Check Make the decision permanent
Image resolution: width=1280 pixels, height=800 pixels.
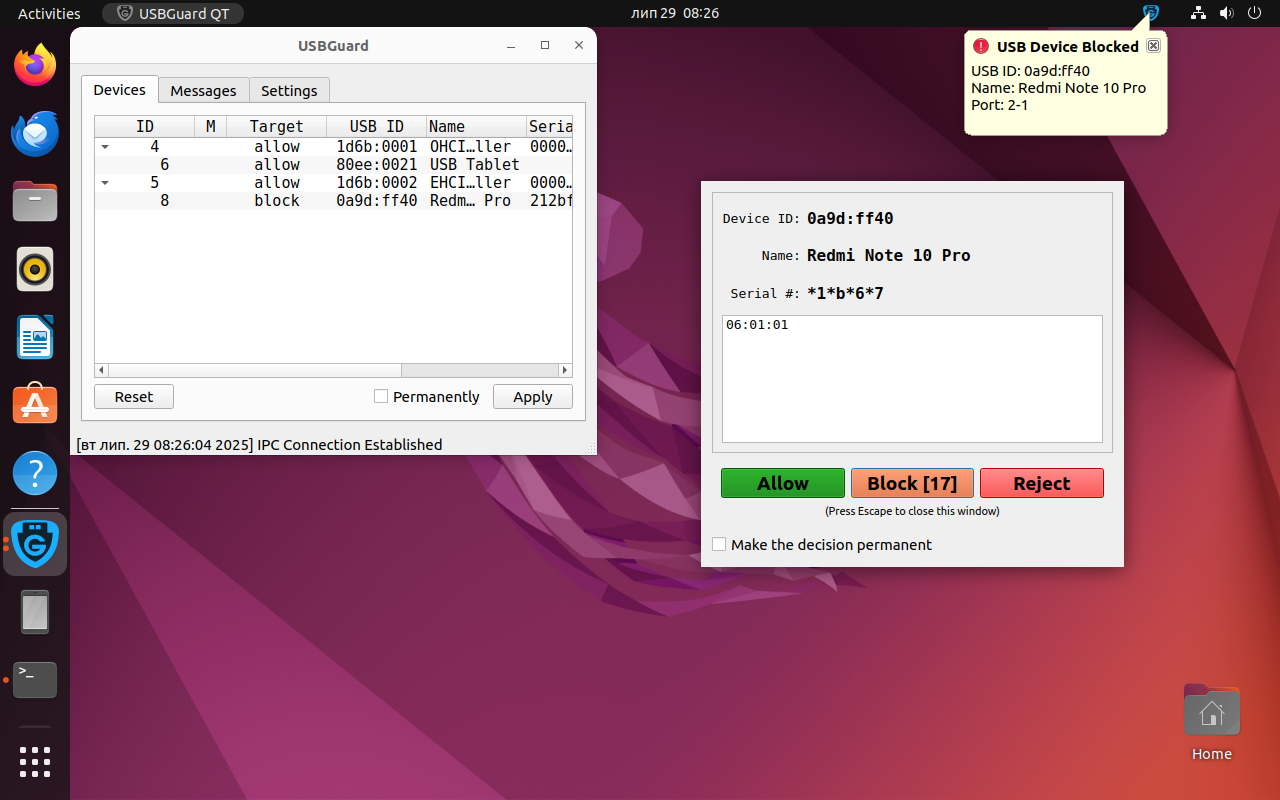click(719, 544)
